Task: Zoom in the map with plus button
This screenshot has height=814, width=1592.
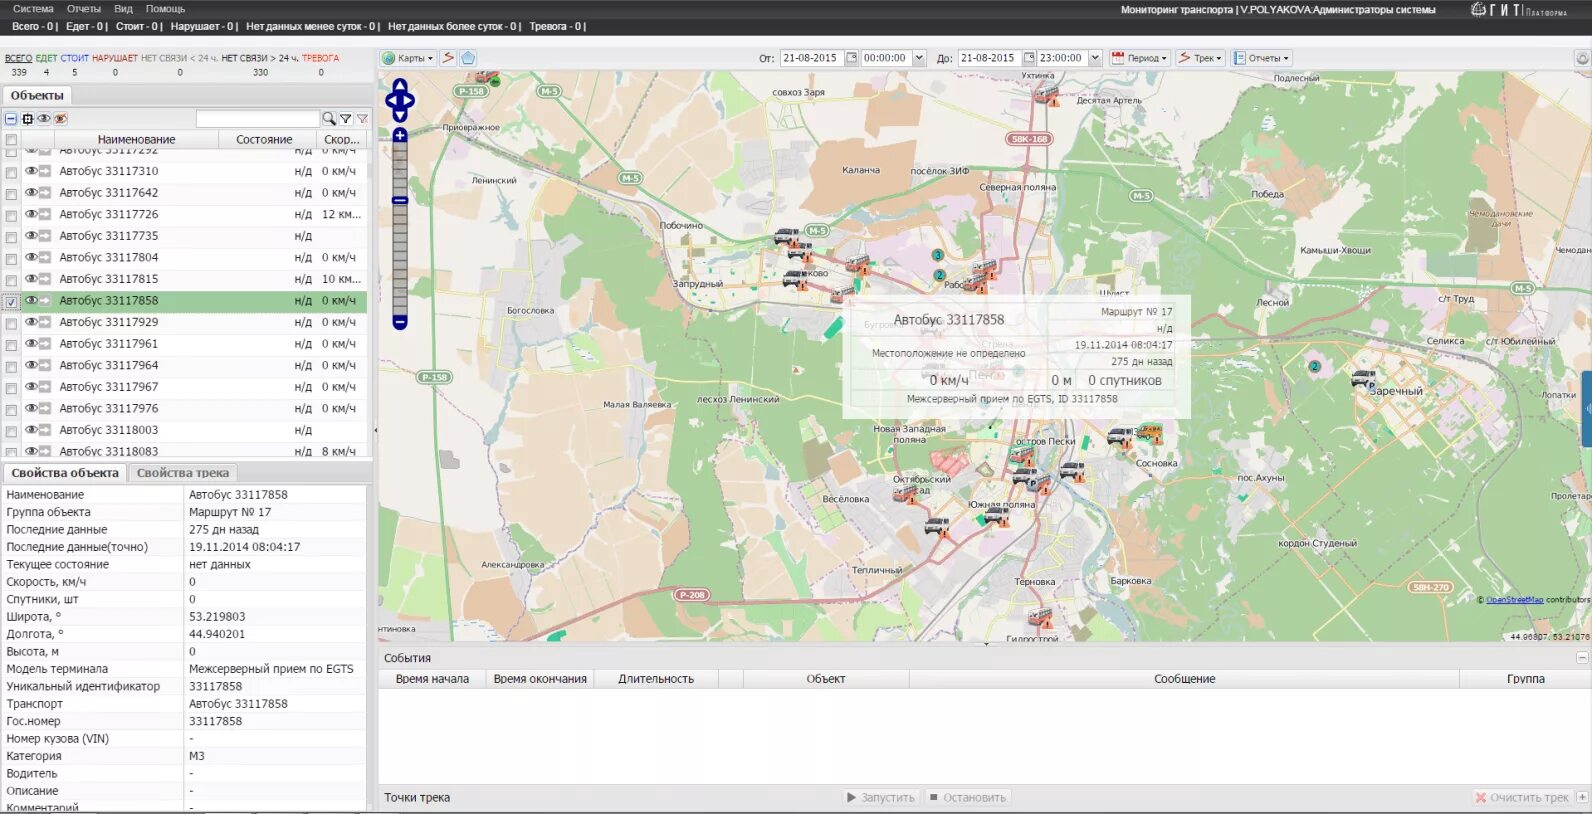Action: point(400,135)
